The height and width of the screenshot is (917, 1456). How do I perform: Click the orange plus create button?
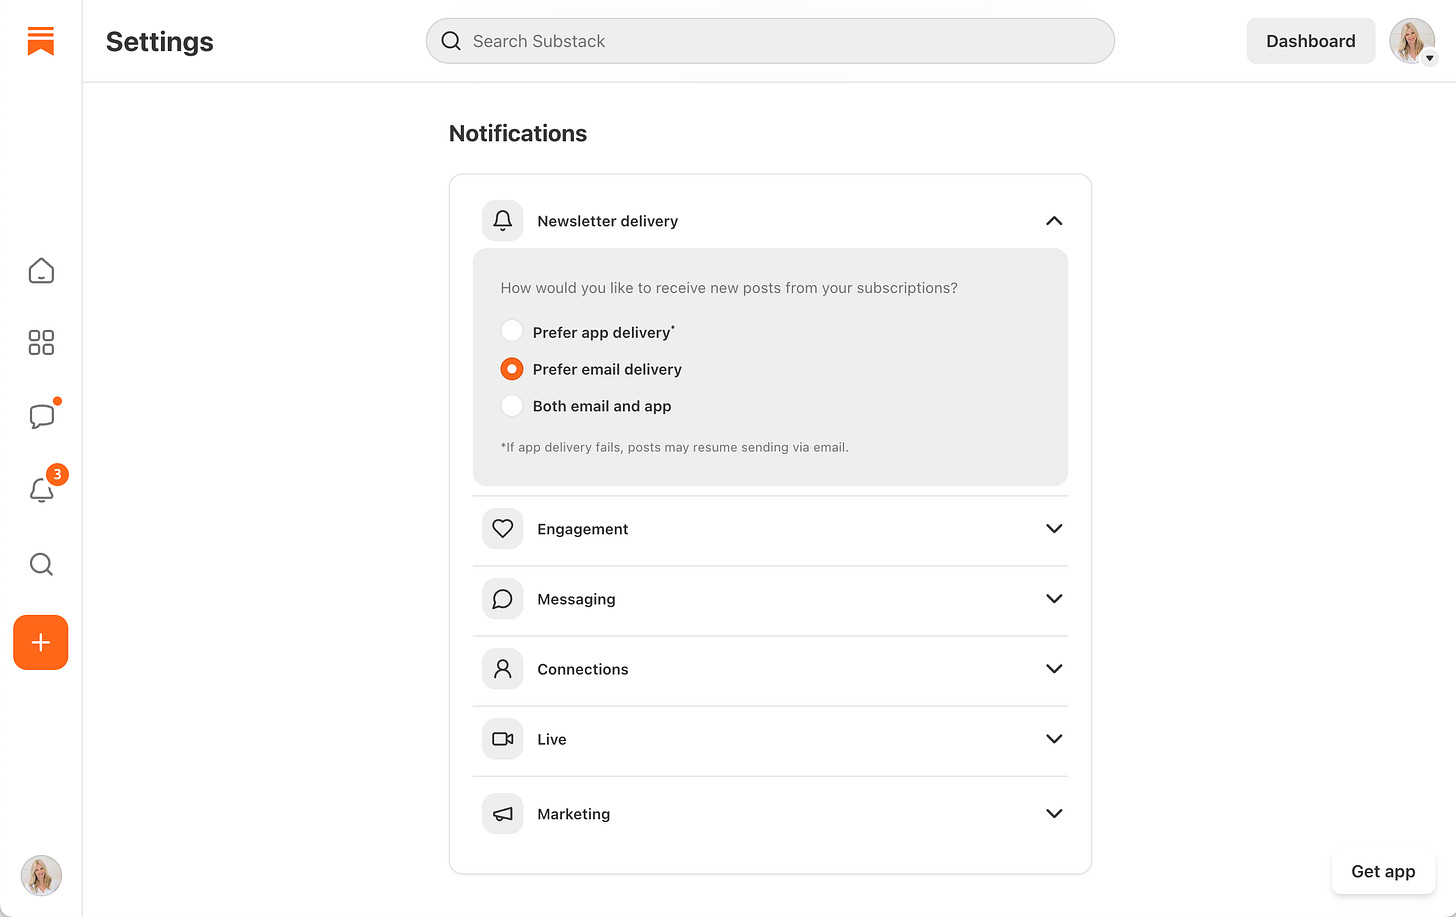click(41, 642)
